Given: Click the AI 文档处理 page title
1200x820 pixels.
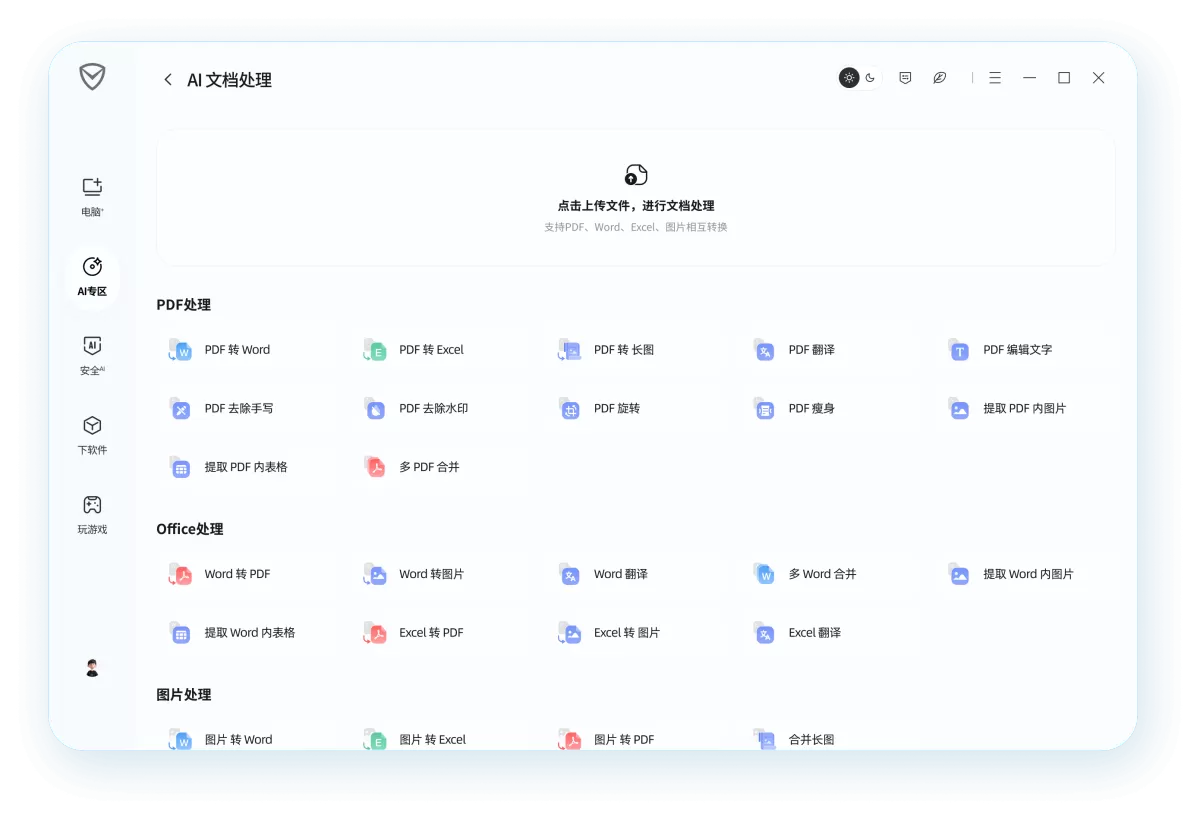Looking at the screenshot, I should (229, 80).
